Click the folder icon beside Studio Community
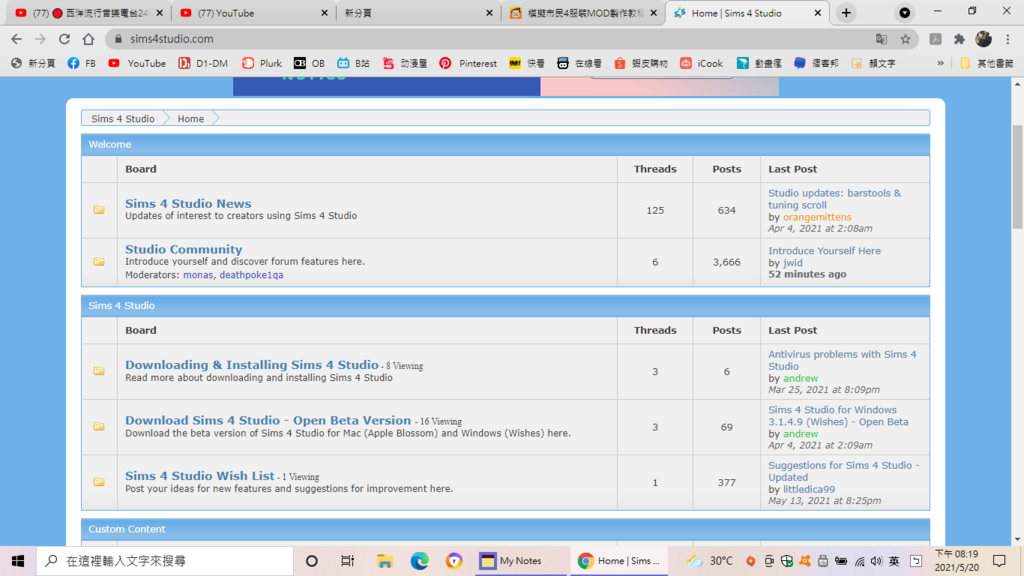The width and height of the screenshot is (1024, 576). coord(99,261)
